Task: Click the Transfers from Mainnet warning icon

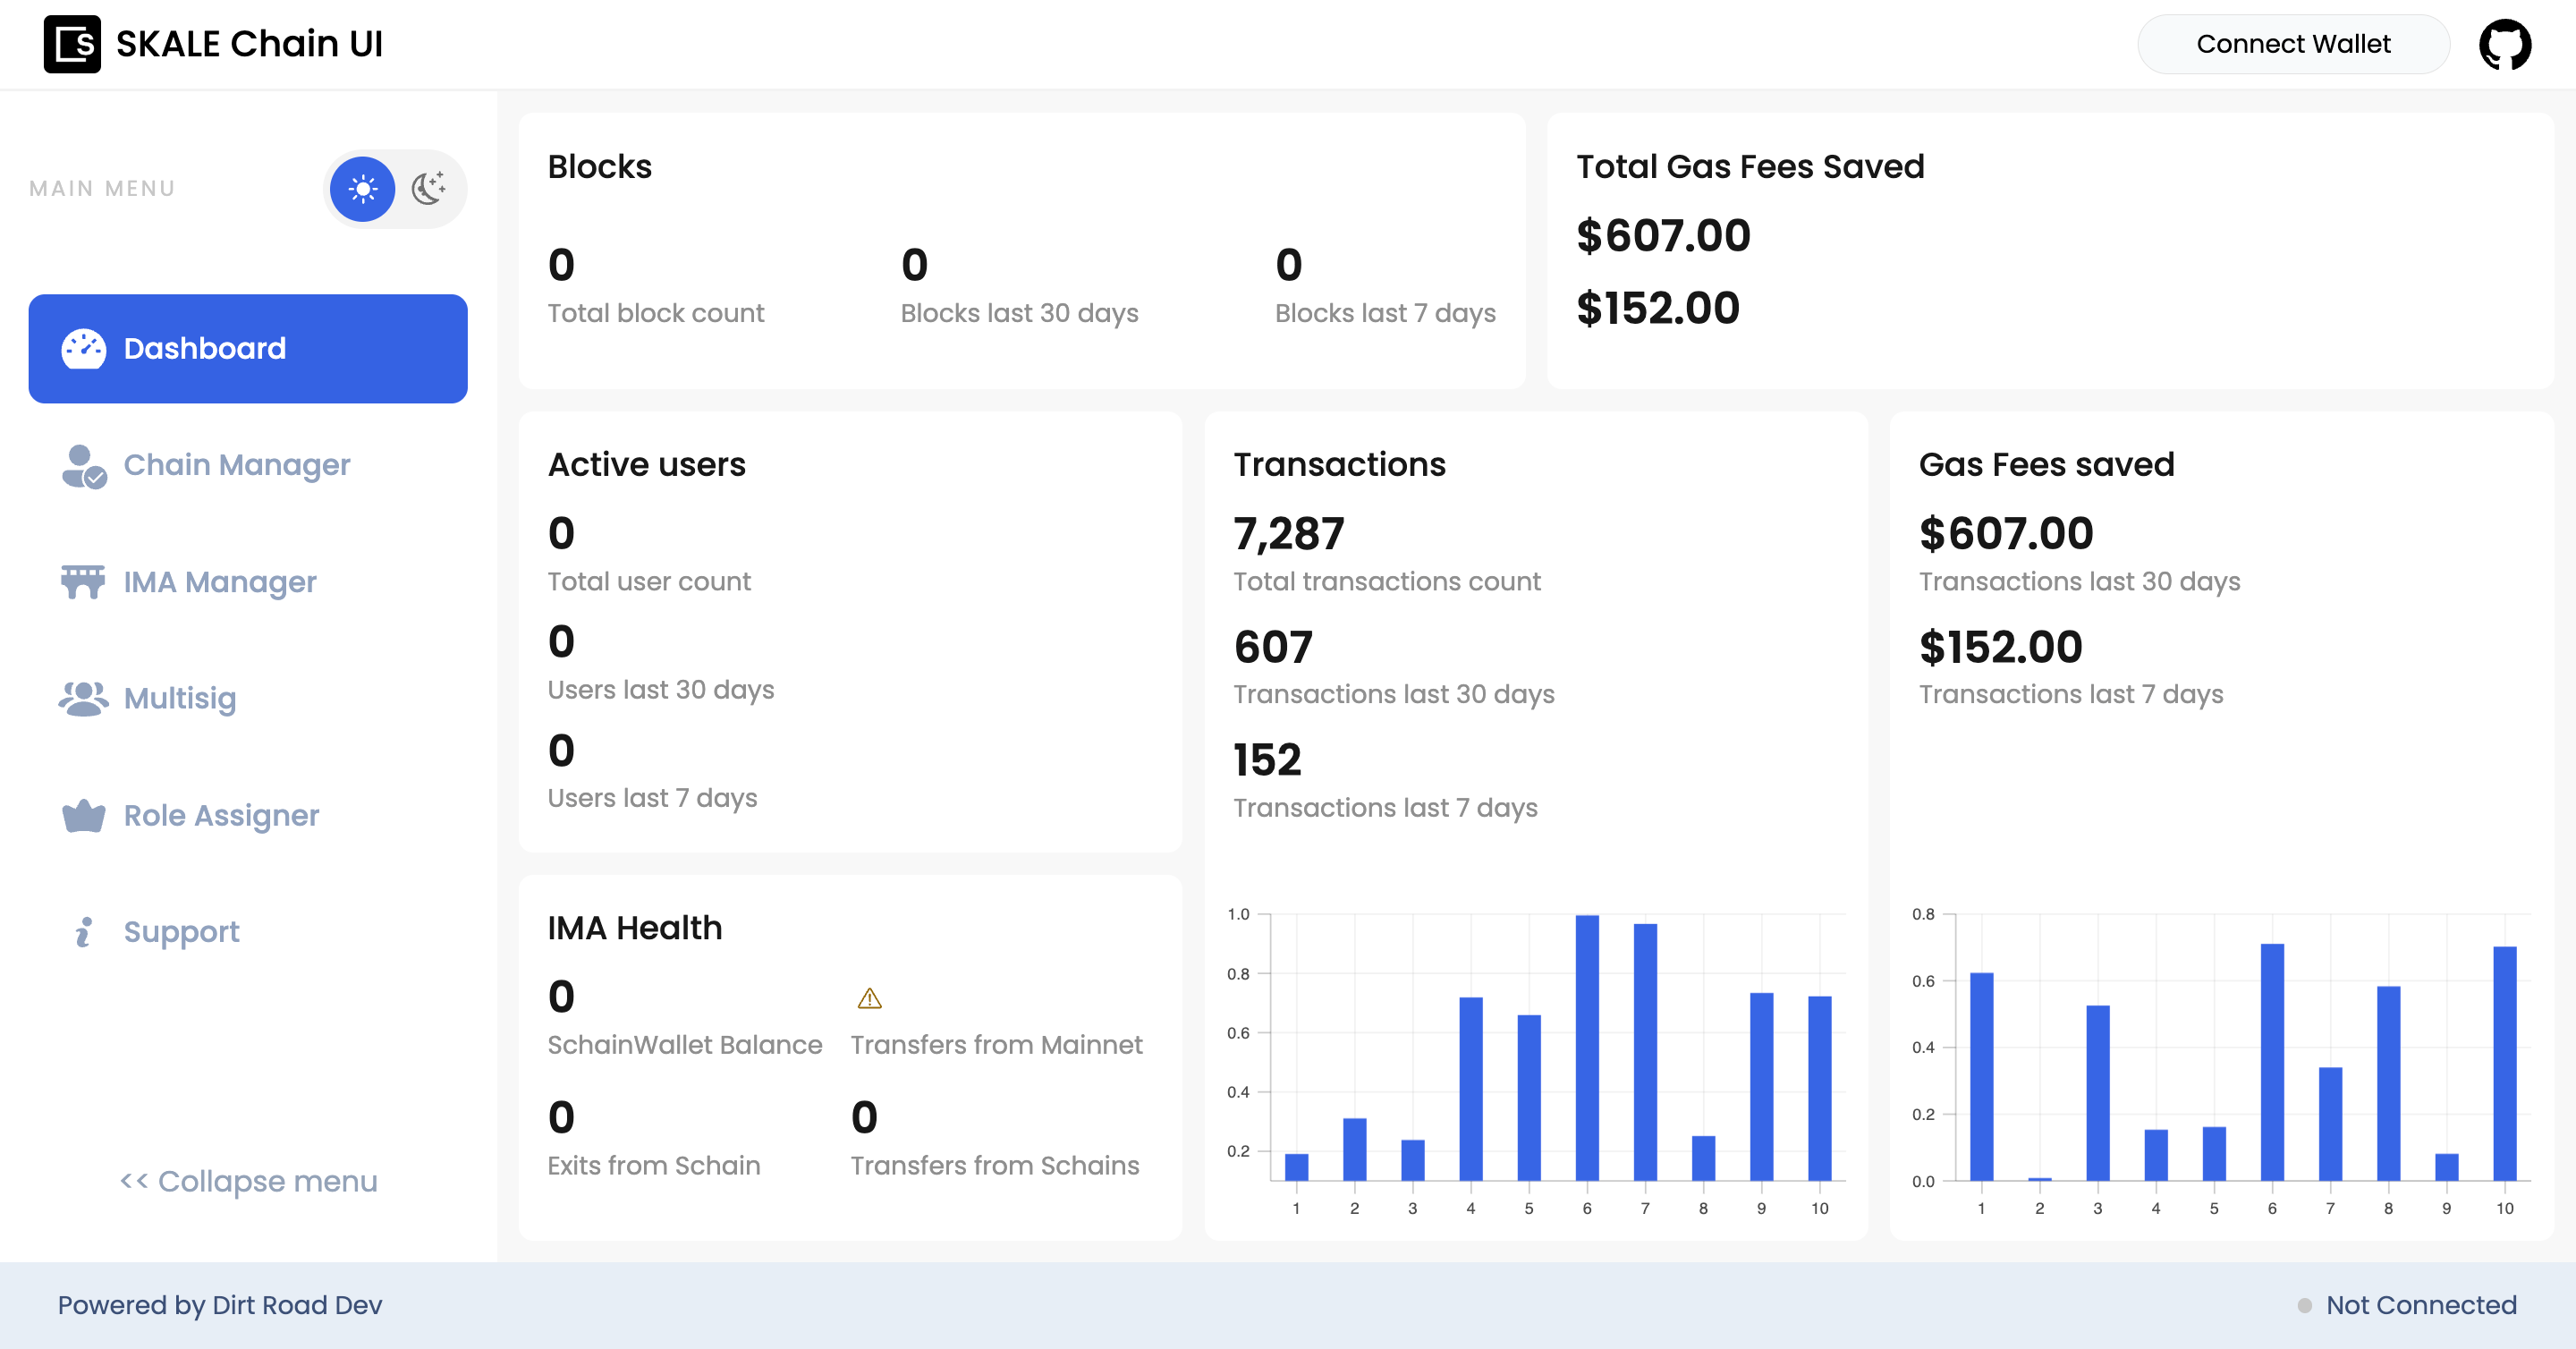Action: 869,998
